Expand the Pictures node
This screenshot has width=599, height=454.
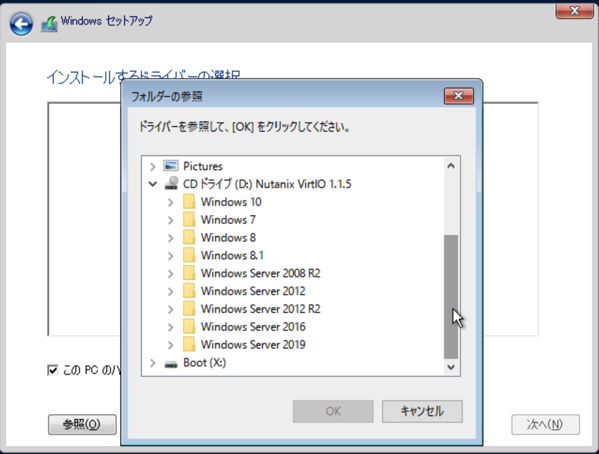[152, 167]
